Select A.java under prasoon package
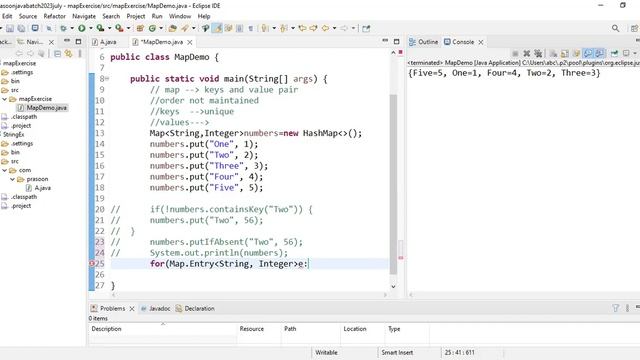 [x=38, y=188]
